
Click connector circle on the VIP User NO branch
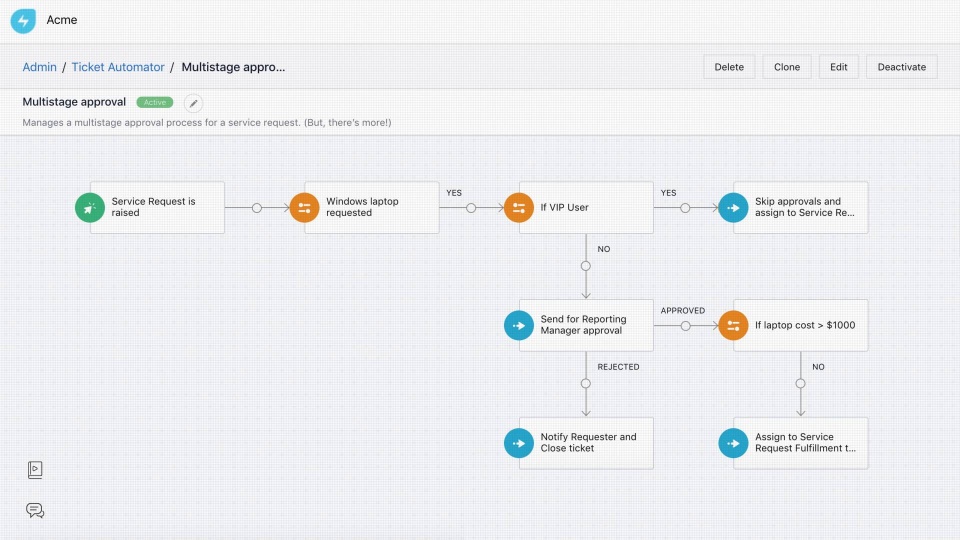[x=586, y=266]
